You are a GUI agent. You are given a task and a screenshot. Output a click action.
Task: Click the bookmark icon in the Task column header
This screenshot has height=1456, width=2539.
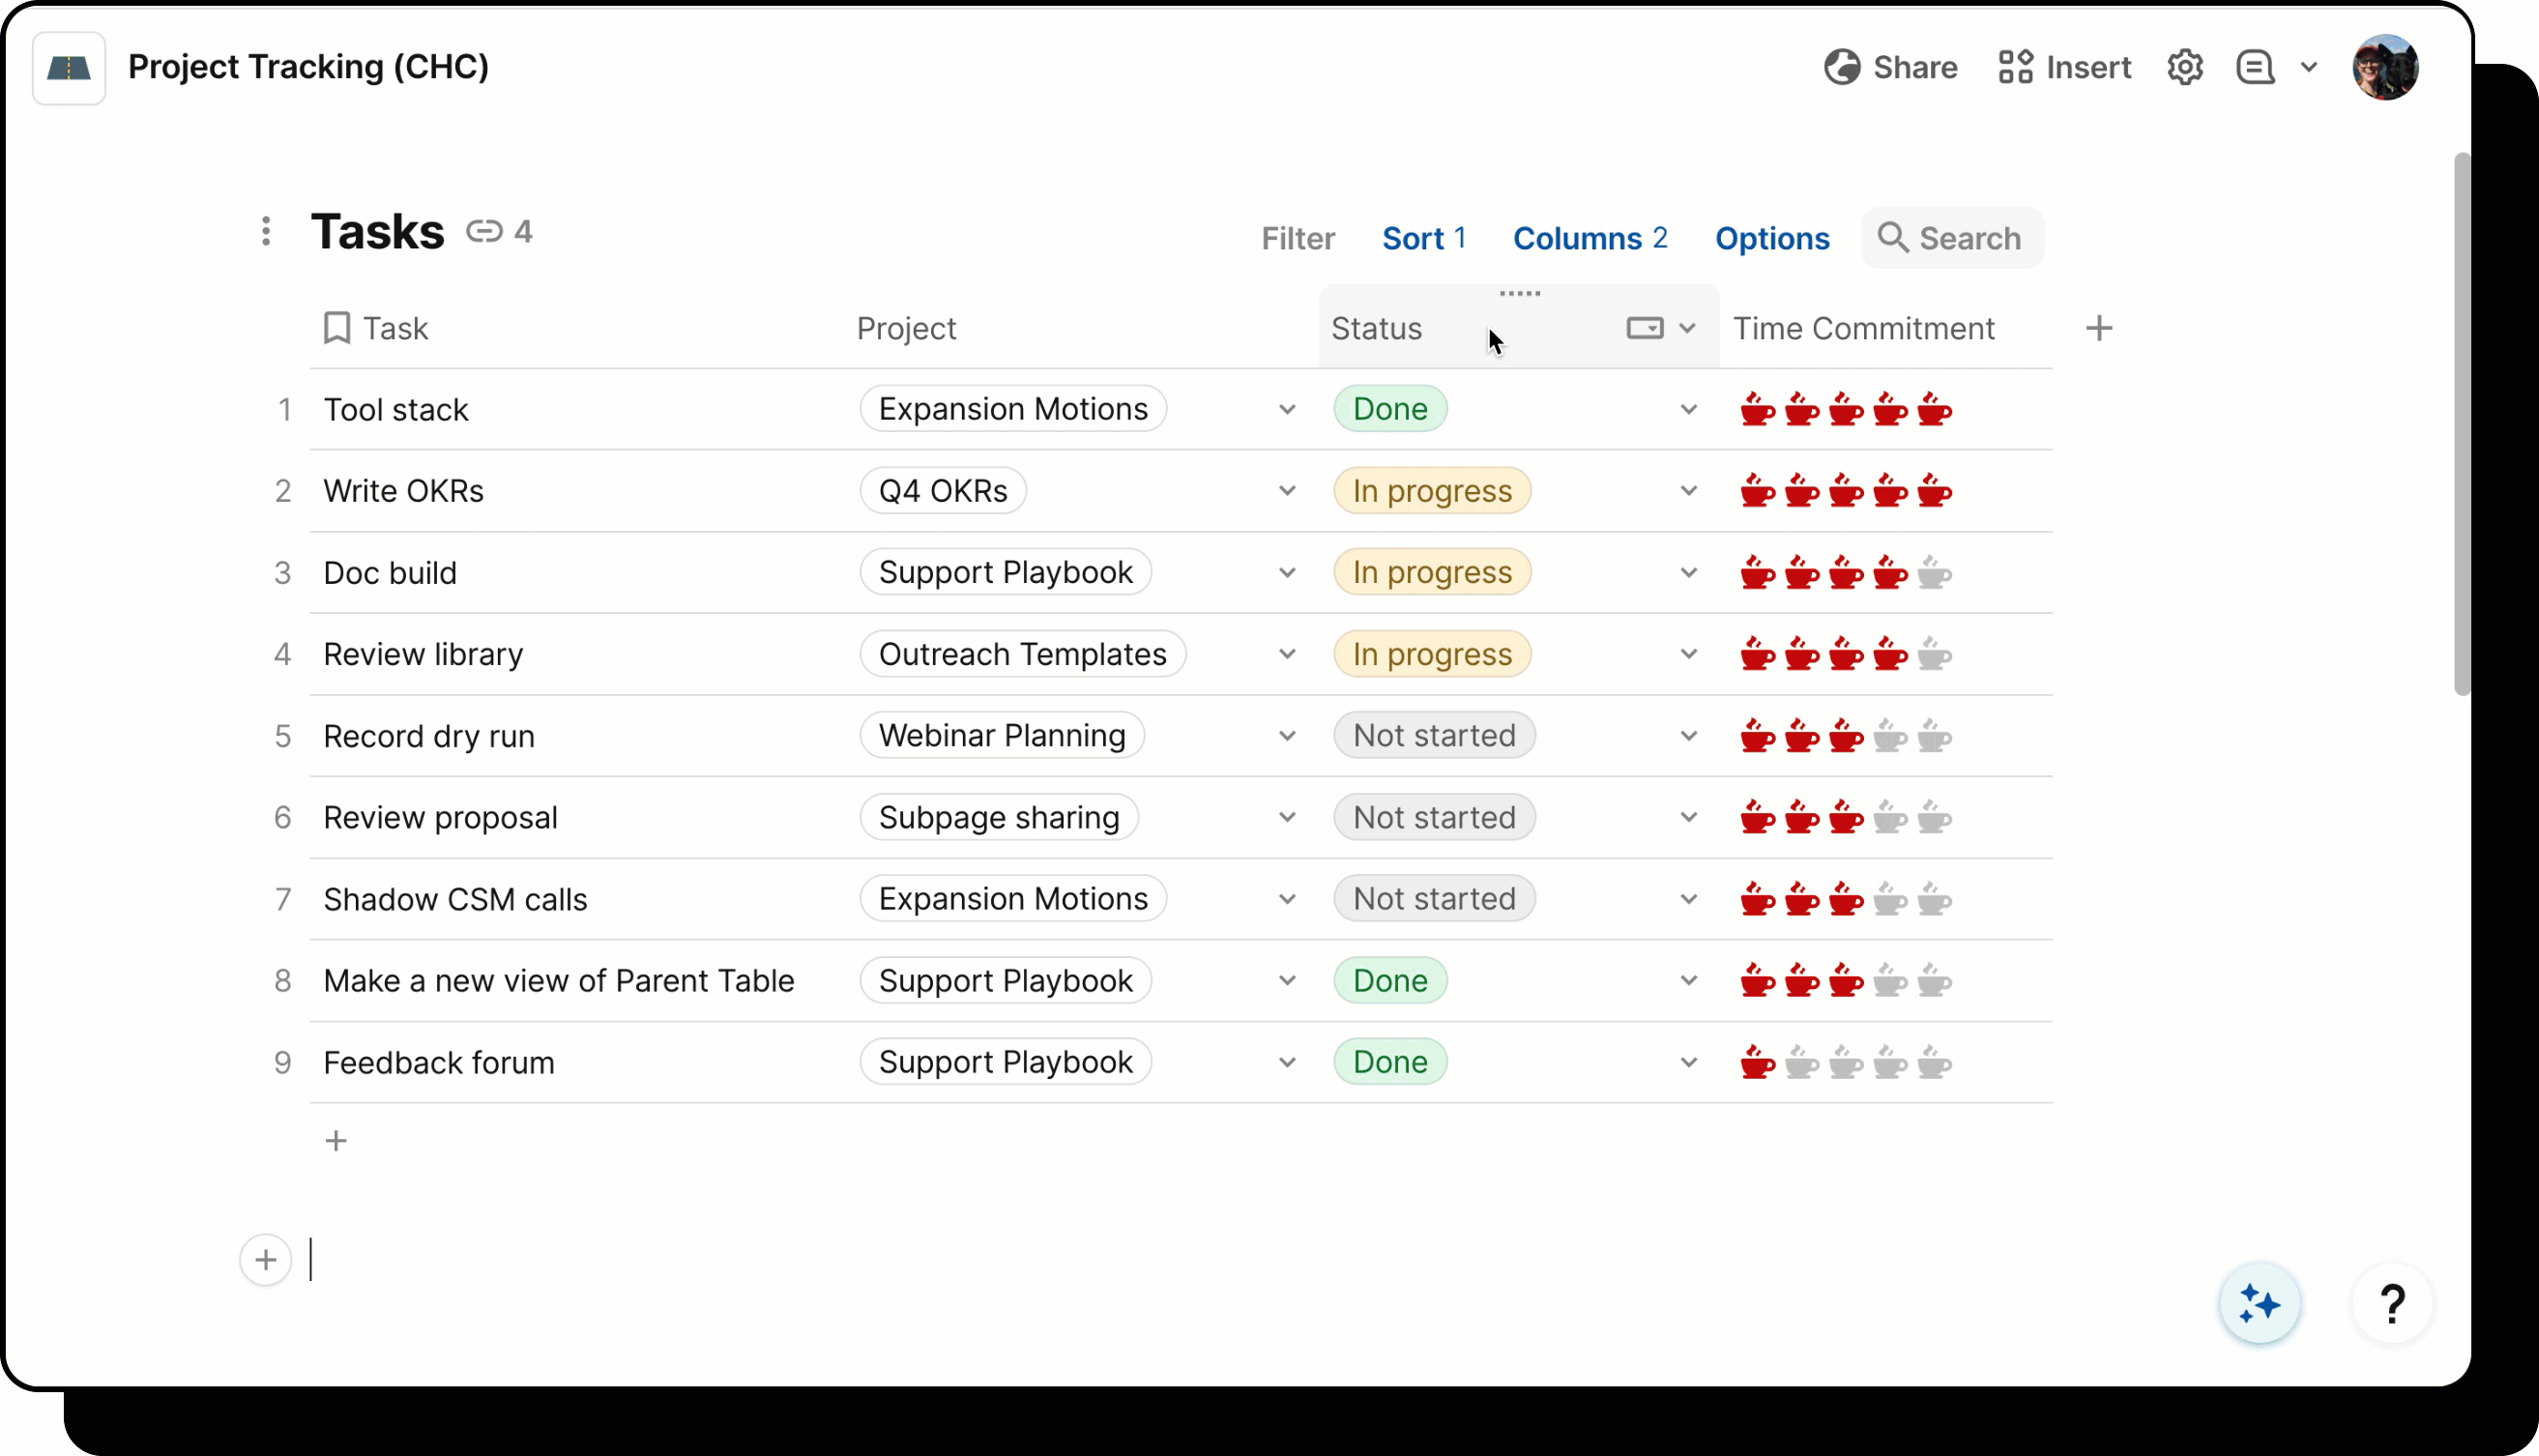point(336,328)
